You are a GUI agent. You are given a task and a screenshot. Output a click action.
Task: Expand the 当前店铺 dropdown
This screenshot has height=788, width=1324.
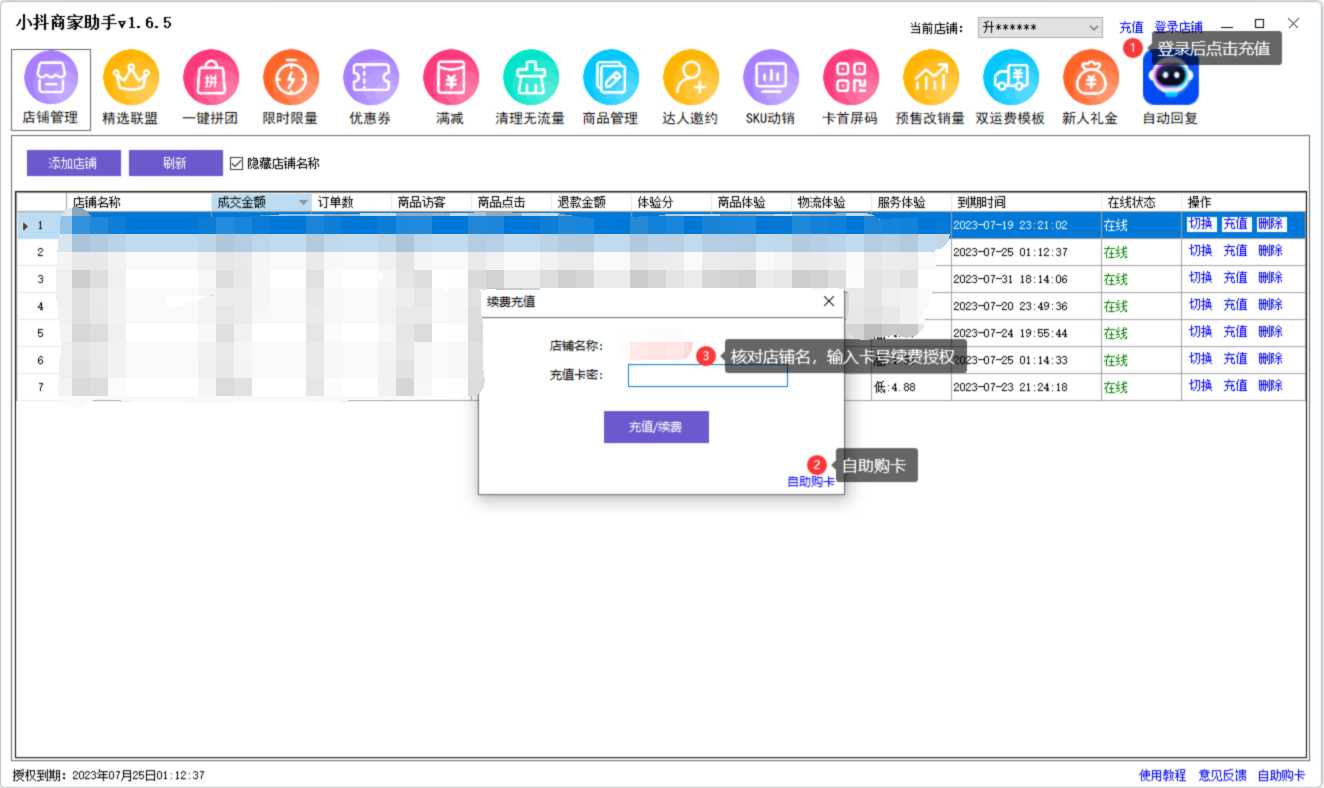(x=1093, y=28)
